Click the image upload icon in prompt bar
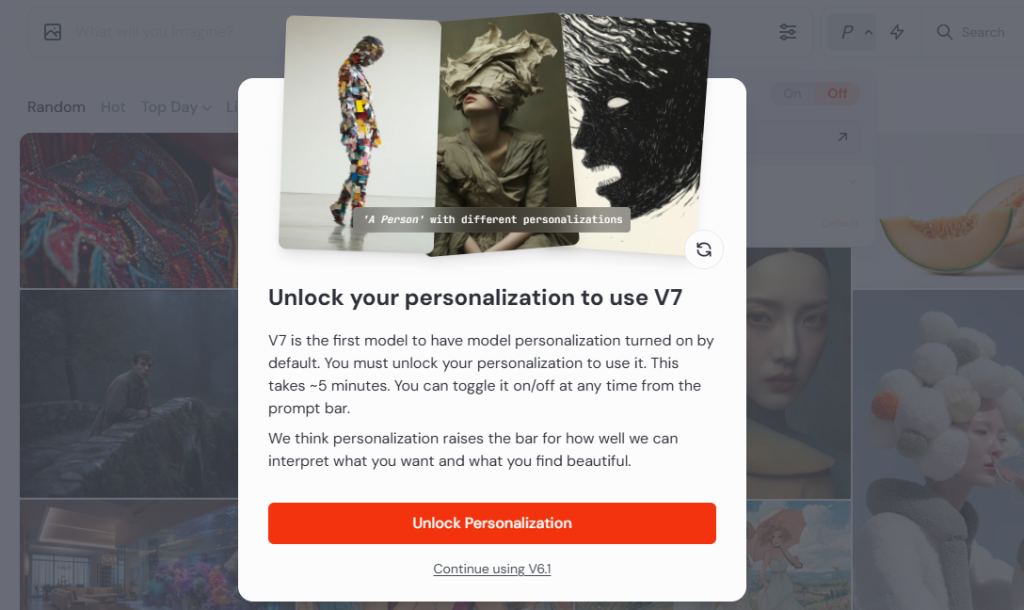1024x610 pixels. (53, 32)
